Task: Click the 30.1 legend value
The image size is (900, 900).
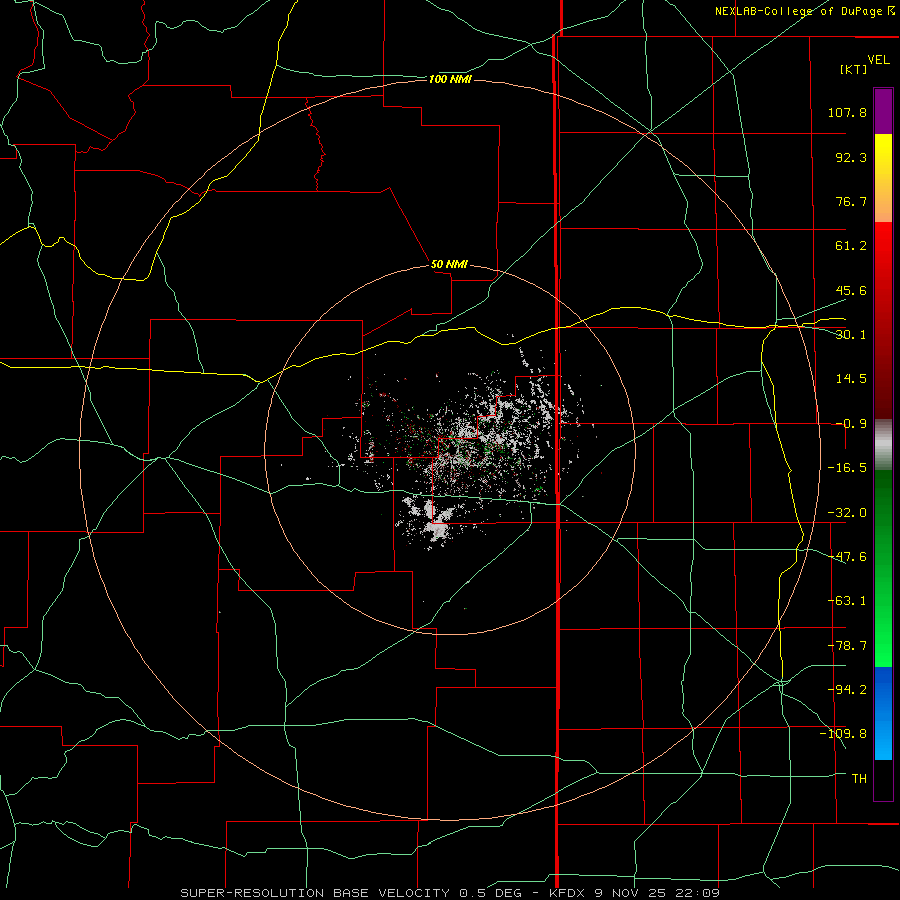Action: click(851, 335)
